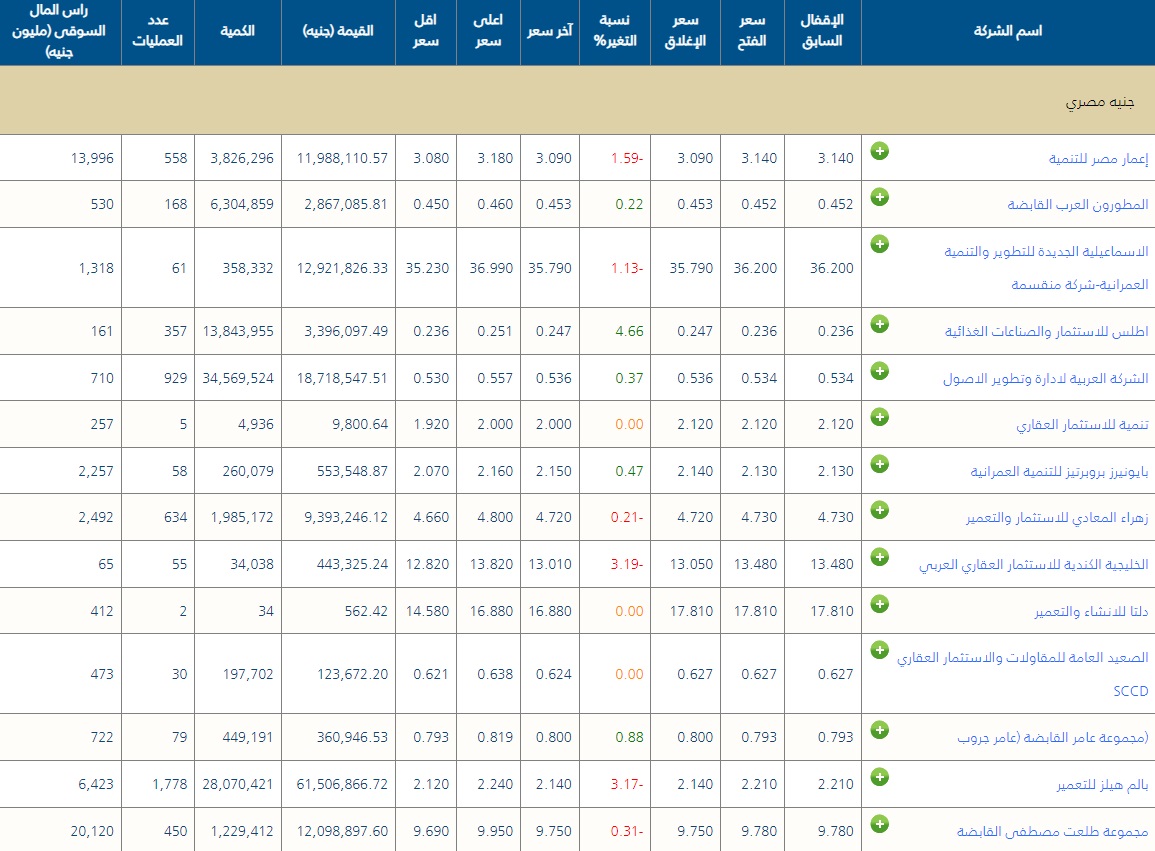The image size is (1155, 851).
Task: Click the راس المال السوقى column header
Action: tap(60, 31)
